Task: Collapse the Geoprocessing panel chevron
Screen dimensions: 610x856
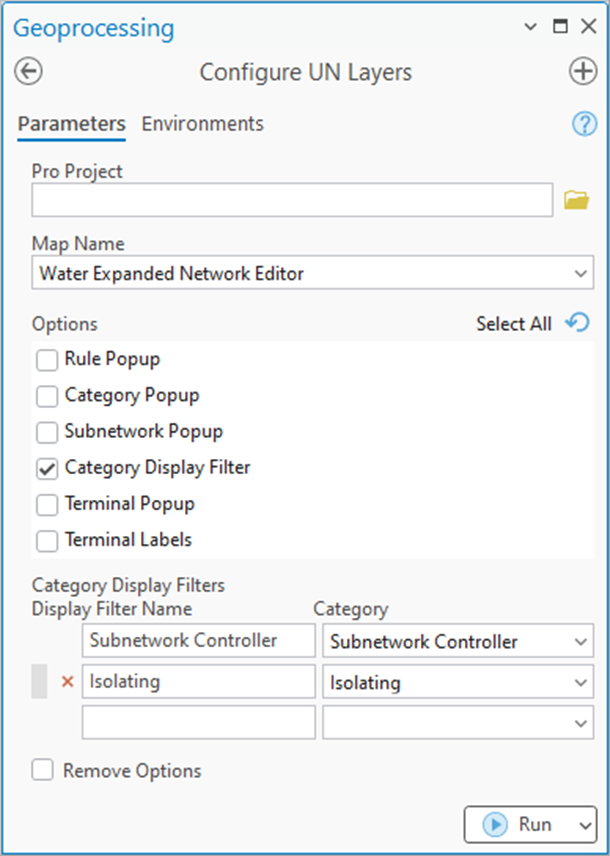Action: coord(529,27)
